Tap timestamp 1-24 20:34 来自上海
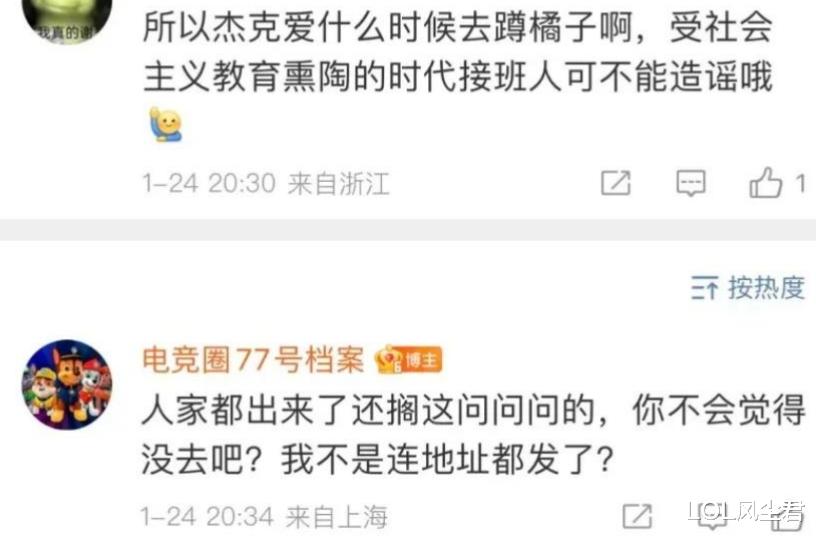 coord(264,517)
